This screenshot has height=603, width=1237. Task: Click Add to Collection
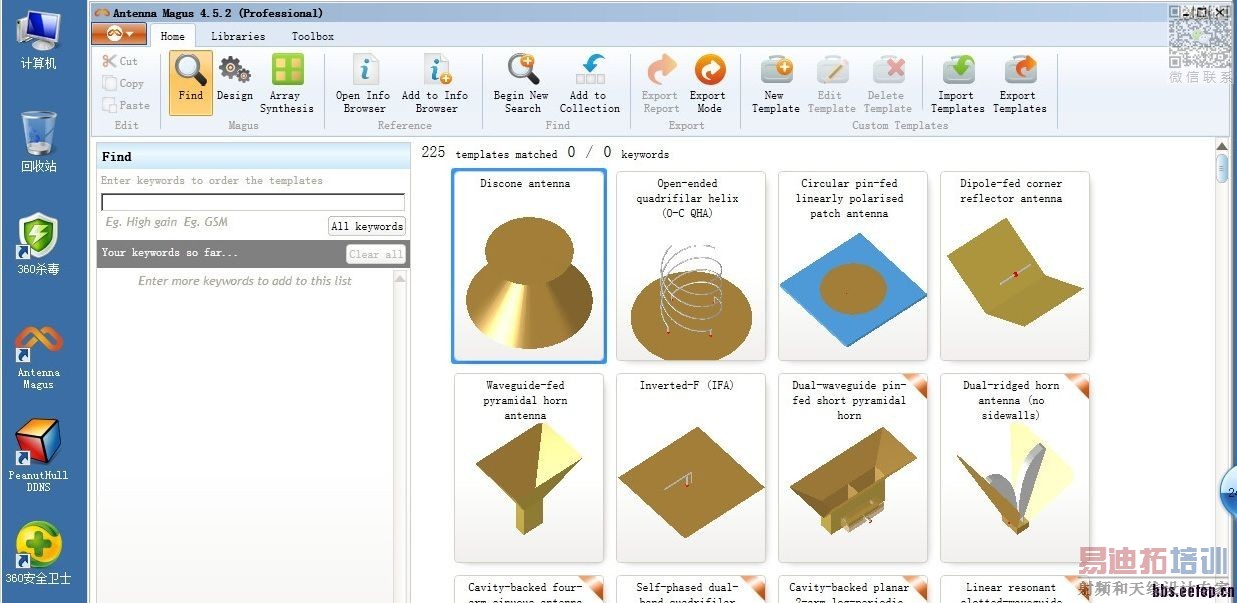[x=589, y=84]
